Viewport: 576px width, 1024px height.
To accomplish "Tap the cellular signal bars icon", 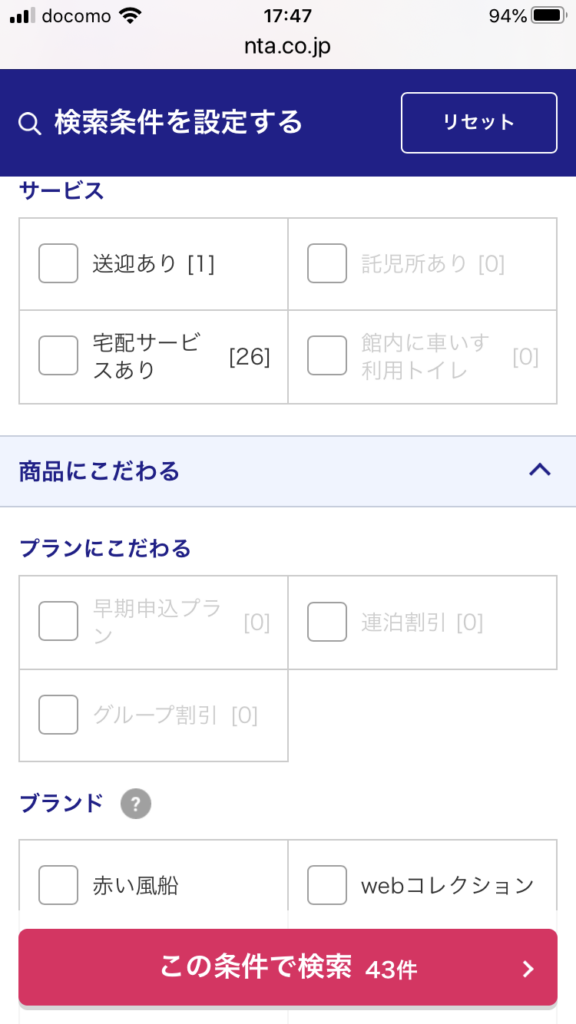I will [x=23, y=16].
